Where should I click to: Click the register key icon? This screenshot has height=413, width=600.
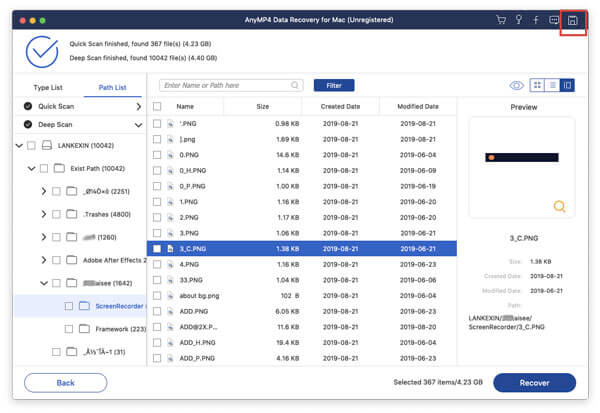519,20
